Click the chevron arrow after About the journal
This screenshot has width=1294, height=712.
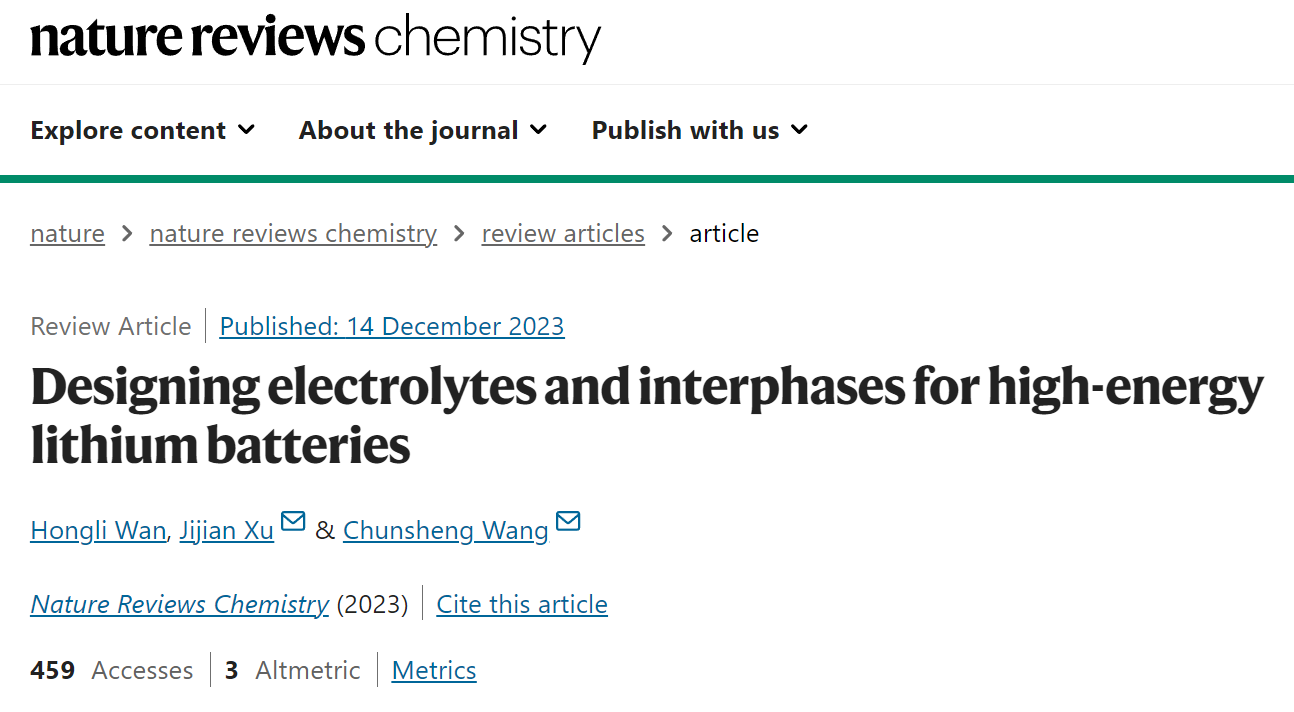click(538, 130)
